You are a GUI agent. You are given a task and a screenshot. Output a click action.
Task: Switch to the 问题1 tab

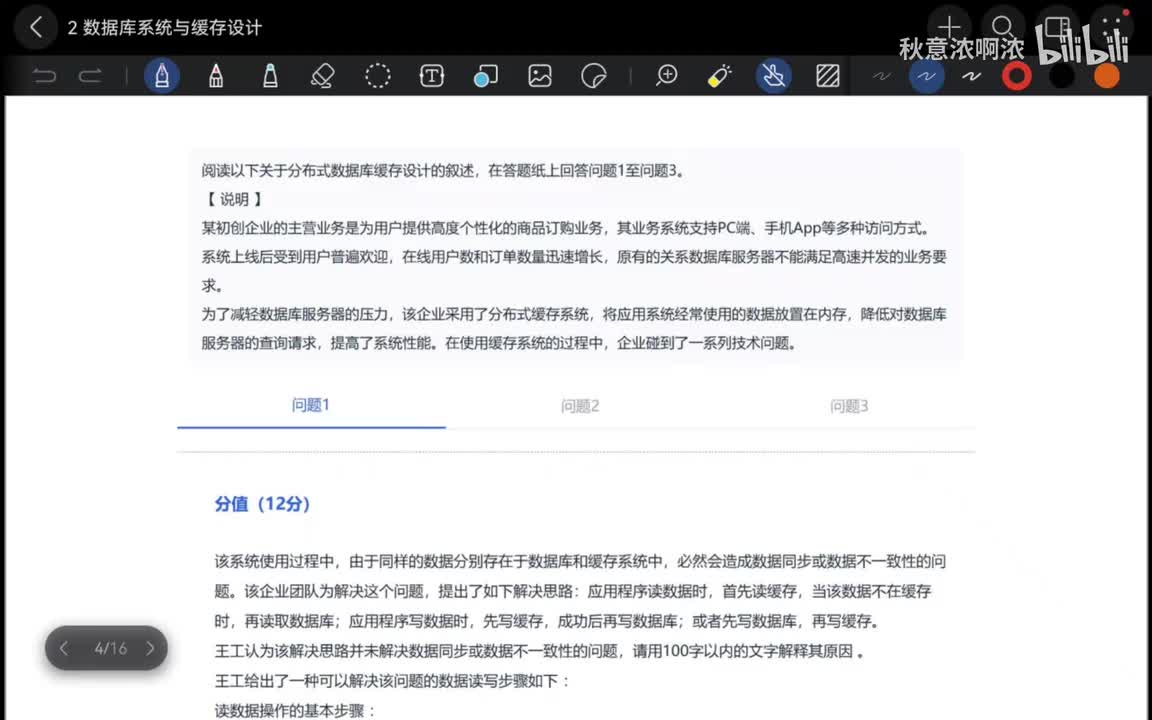[311, 405]
